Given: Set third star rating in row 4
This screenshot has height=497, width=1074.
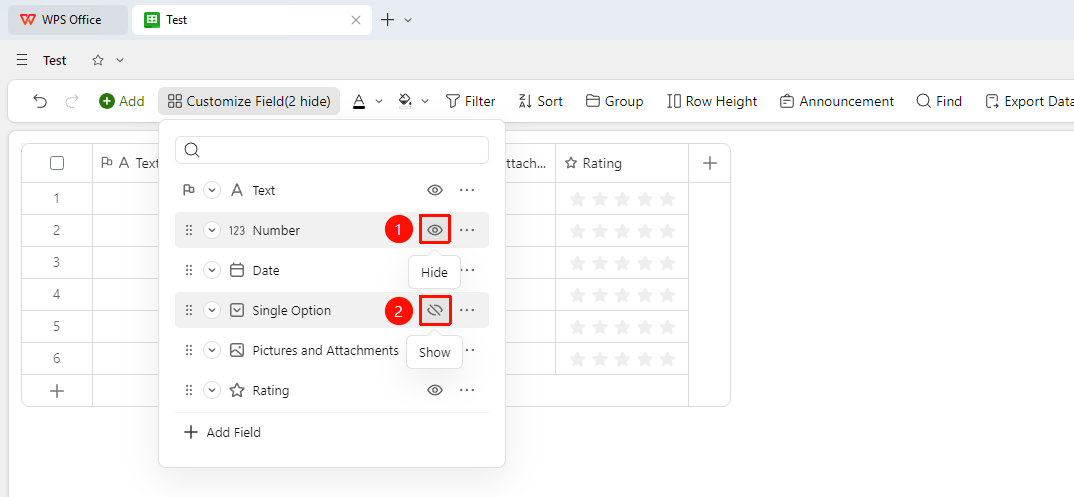Looking at the screenshot, I should 622,294.
